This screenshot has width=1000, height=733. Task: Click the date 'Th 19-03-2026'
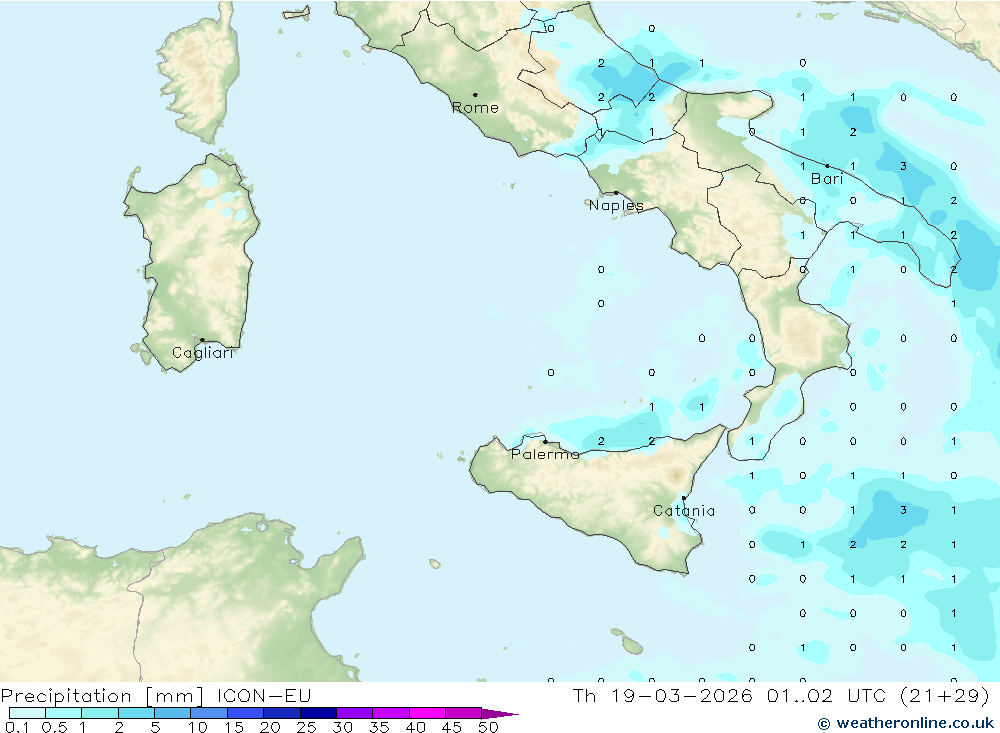[663, 695]
